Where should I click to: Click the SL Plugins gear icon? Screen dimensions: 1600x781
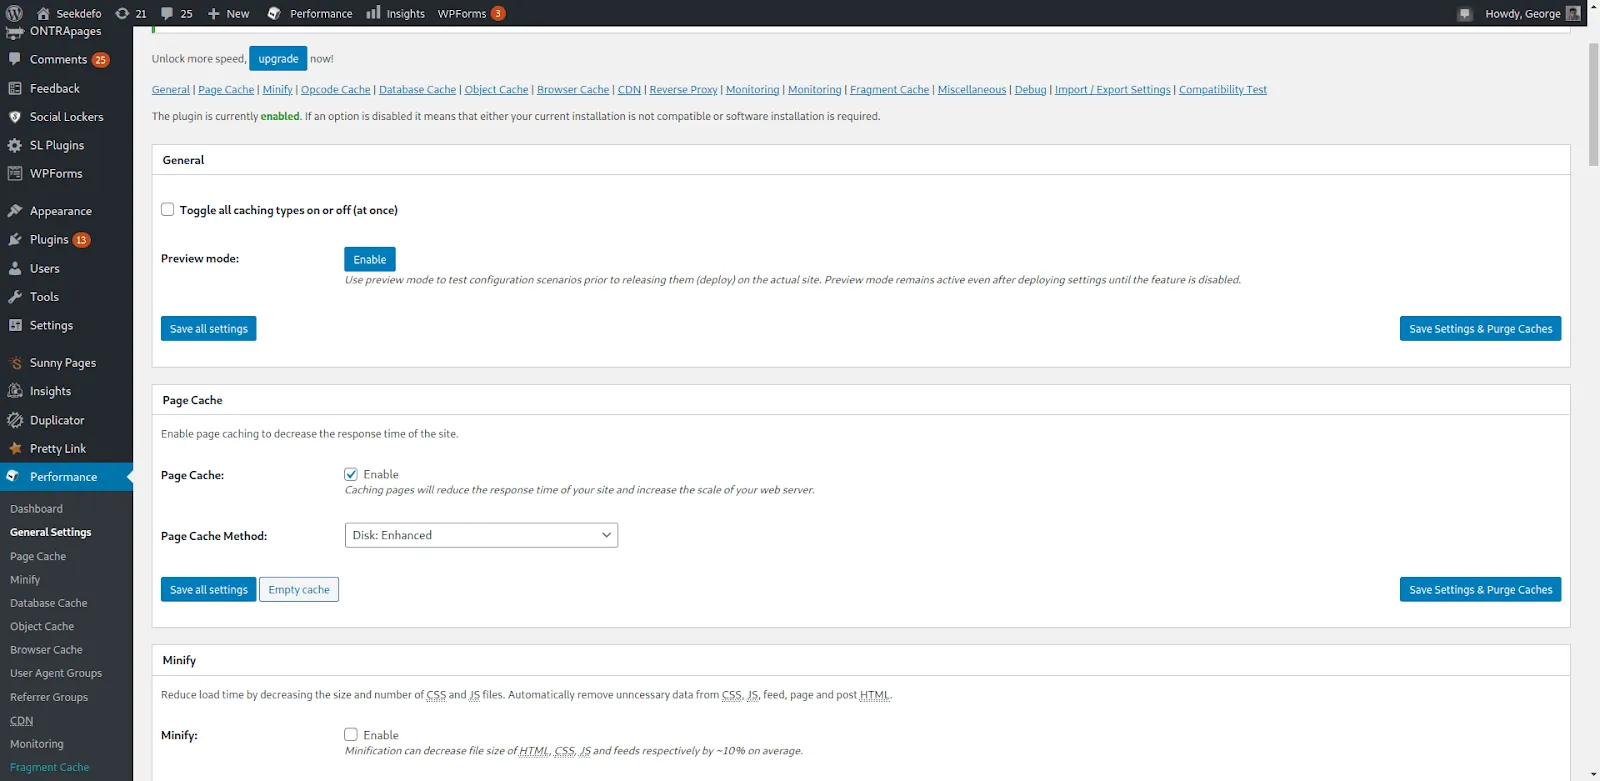[15, 145]
